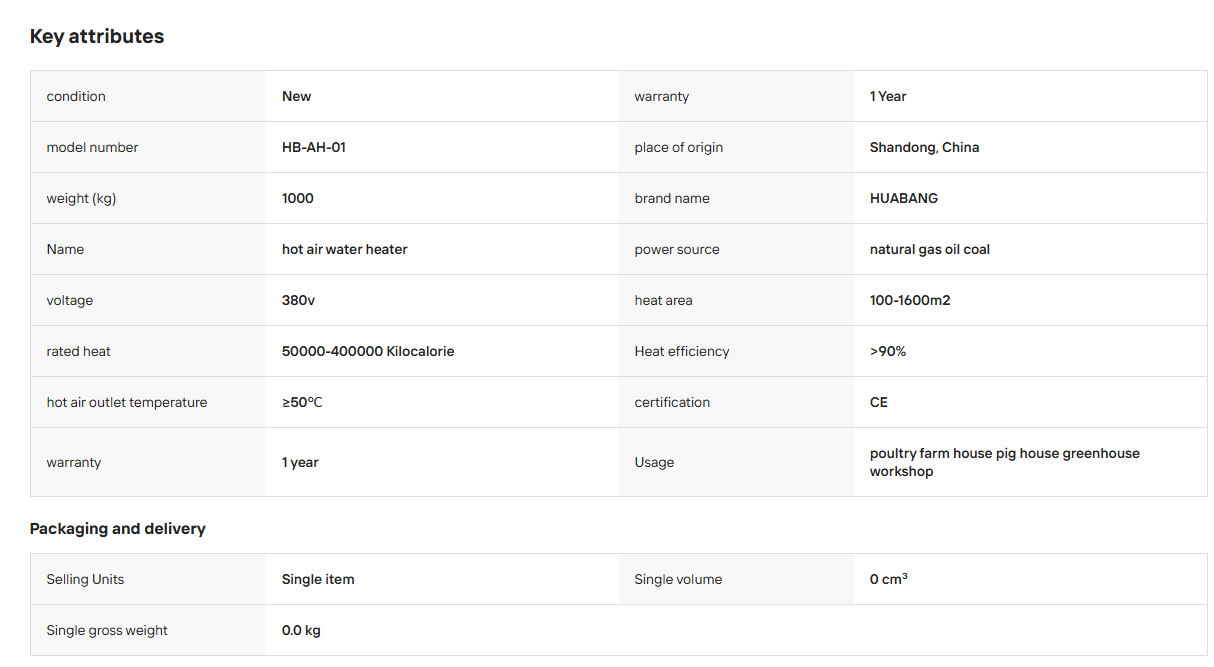Click the CE certification value

[879, 402]
